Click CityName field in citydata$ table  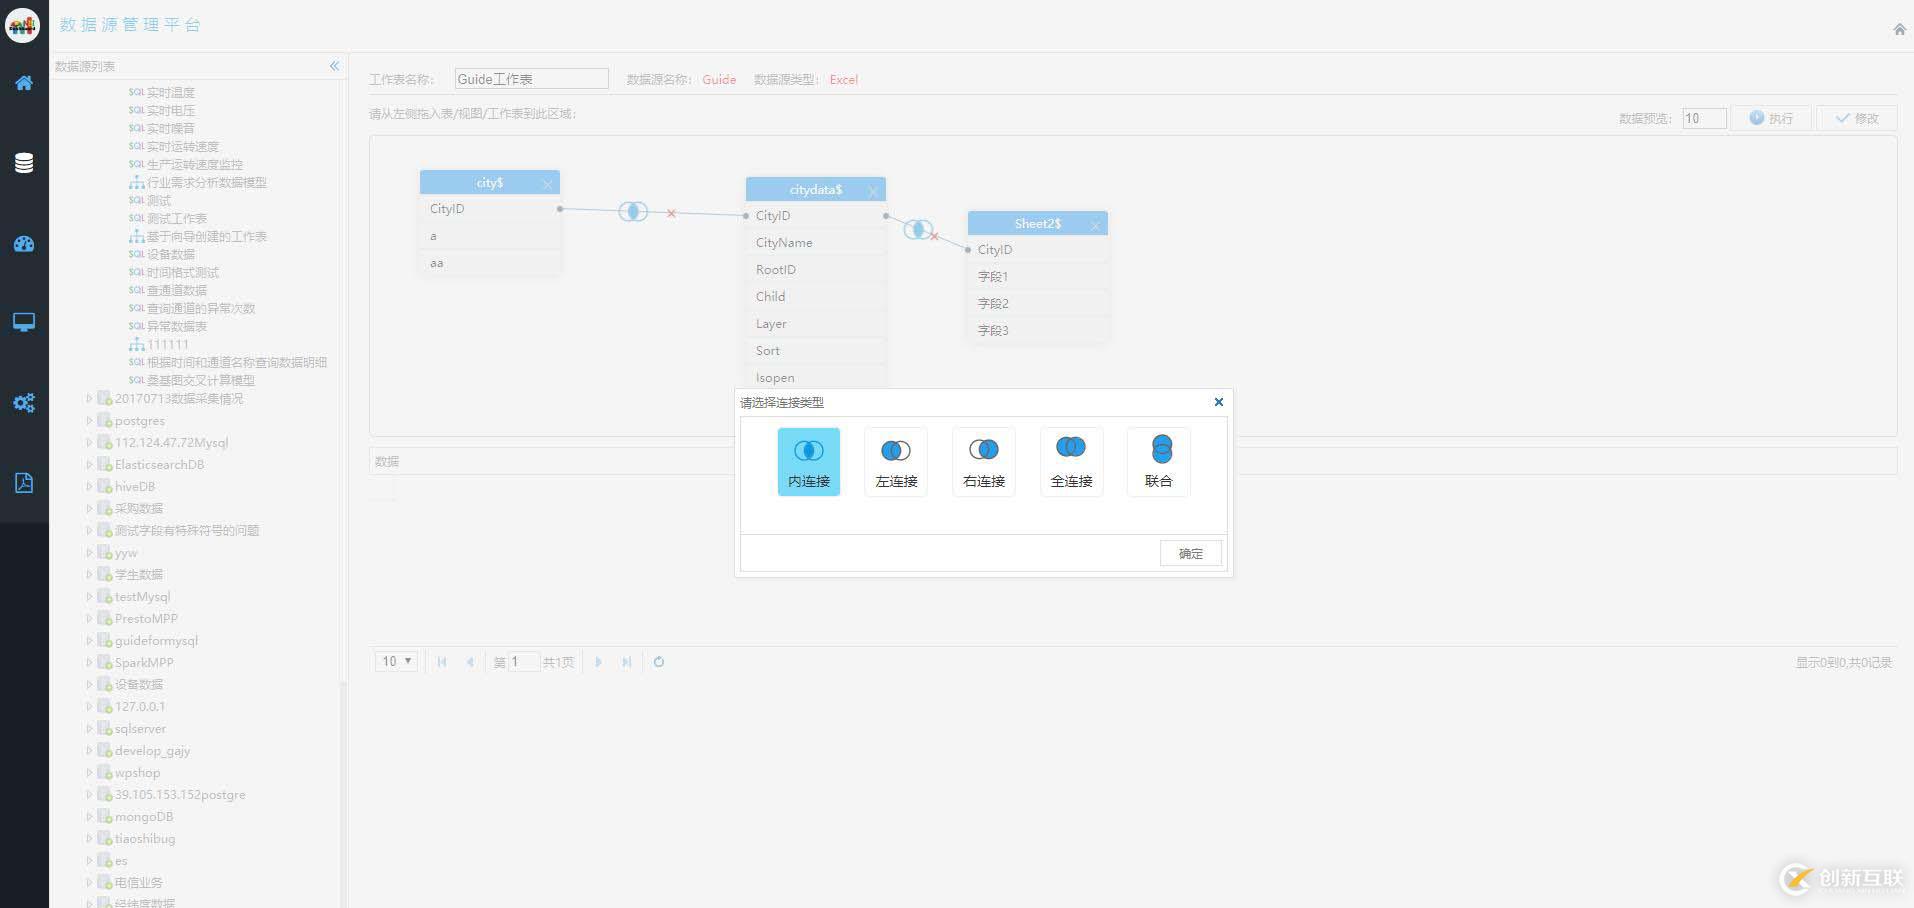816,243
